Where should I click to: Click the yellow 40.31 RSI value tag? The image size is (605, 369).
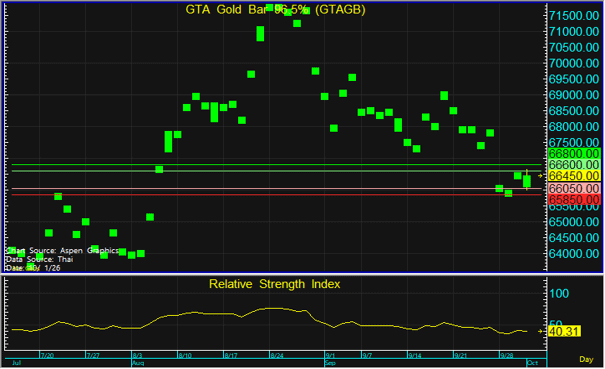tap(564, 331)
